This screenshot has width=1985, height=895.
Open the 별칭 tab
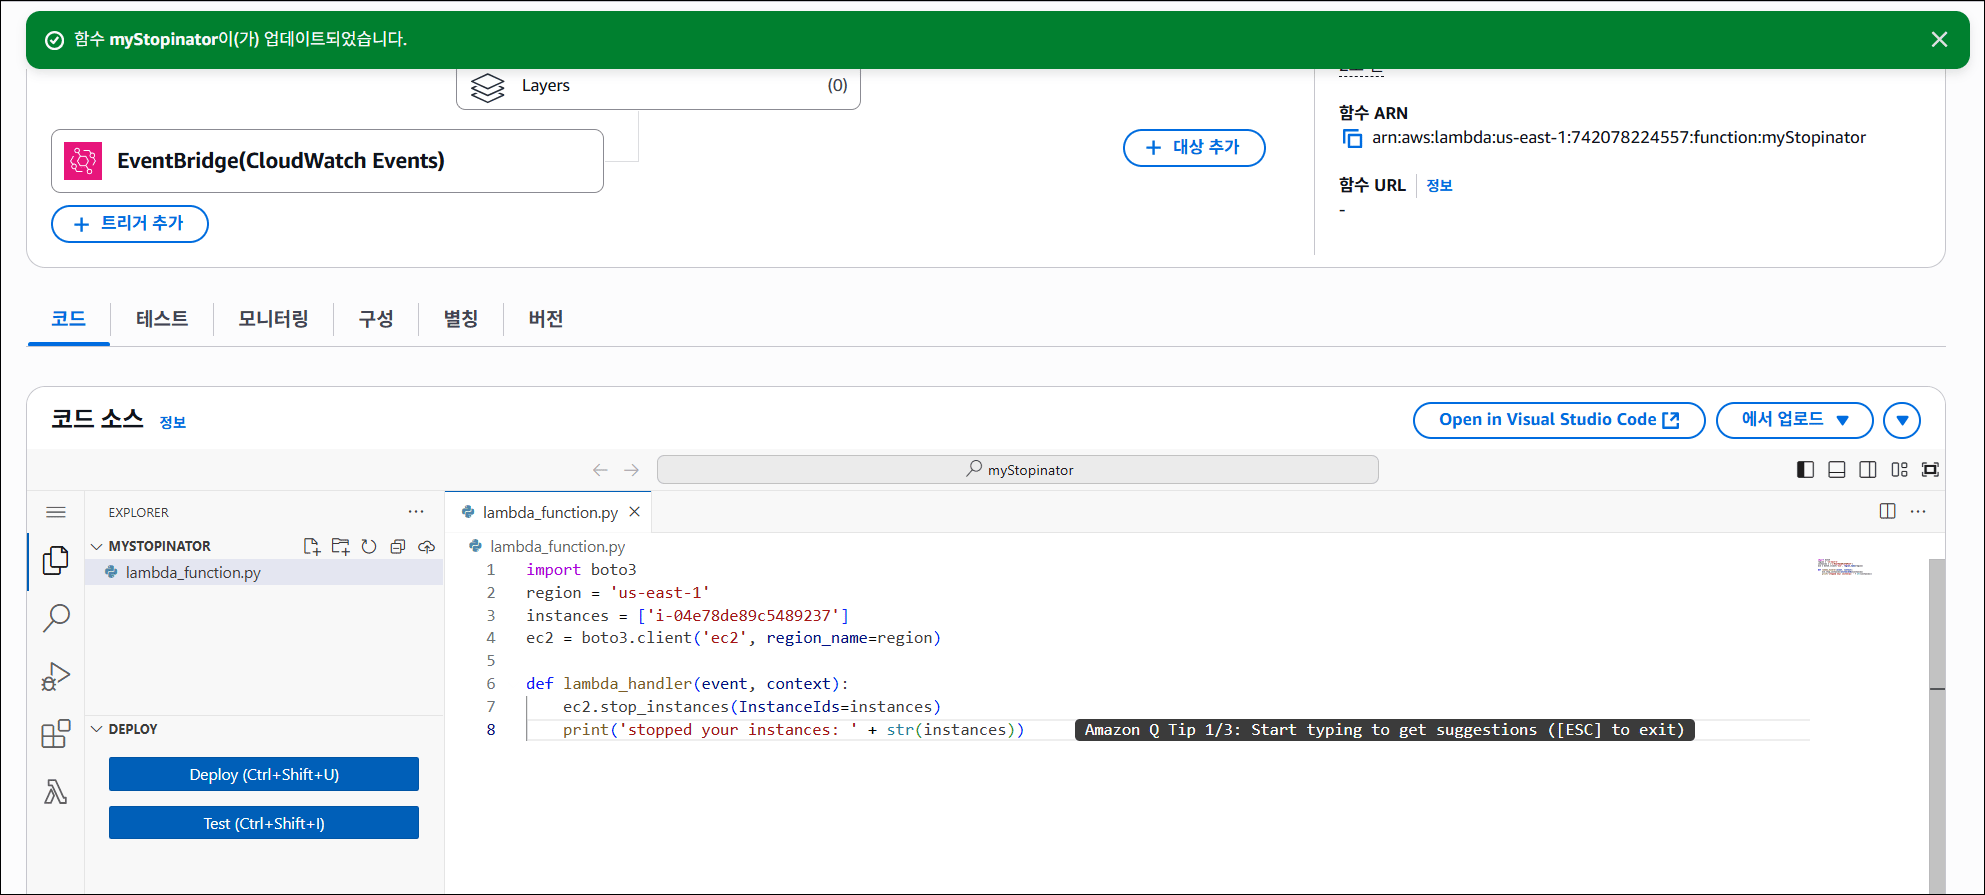(x=461, y=319)
